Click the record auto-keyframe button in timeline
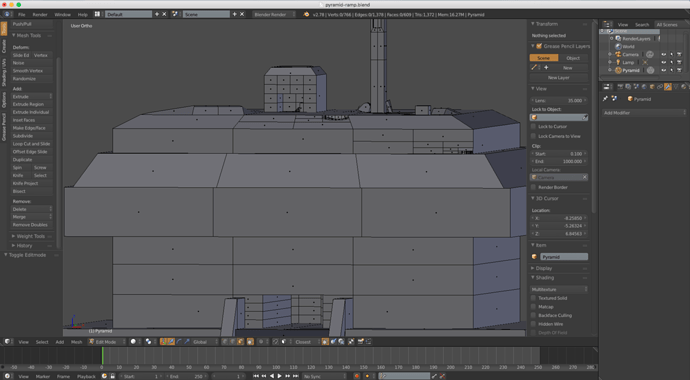The width and height of the screenshot is (690, 380). 357,376
